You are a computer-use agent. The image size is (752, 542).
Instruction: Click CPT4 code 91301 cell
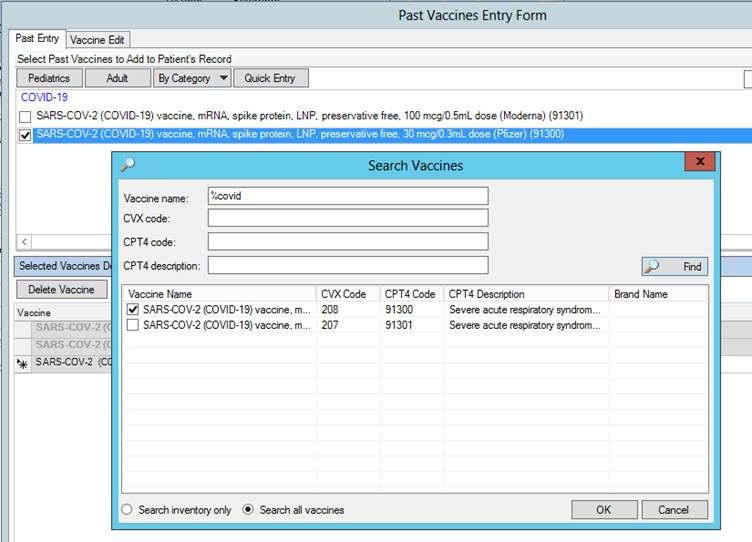(399, 325)
